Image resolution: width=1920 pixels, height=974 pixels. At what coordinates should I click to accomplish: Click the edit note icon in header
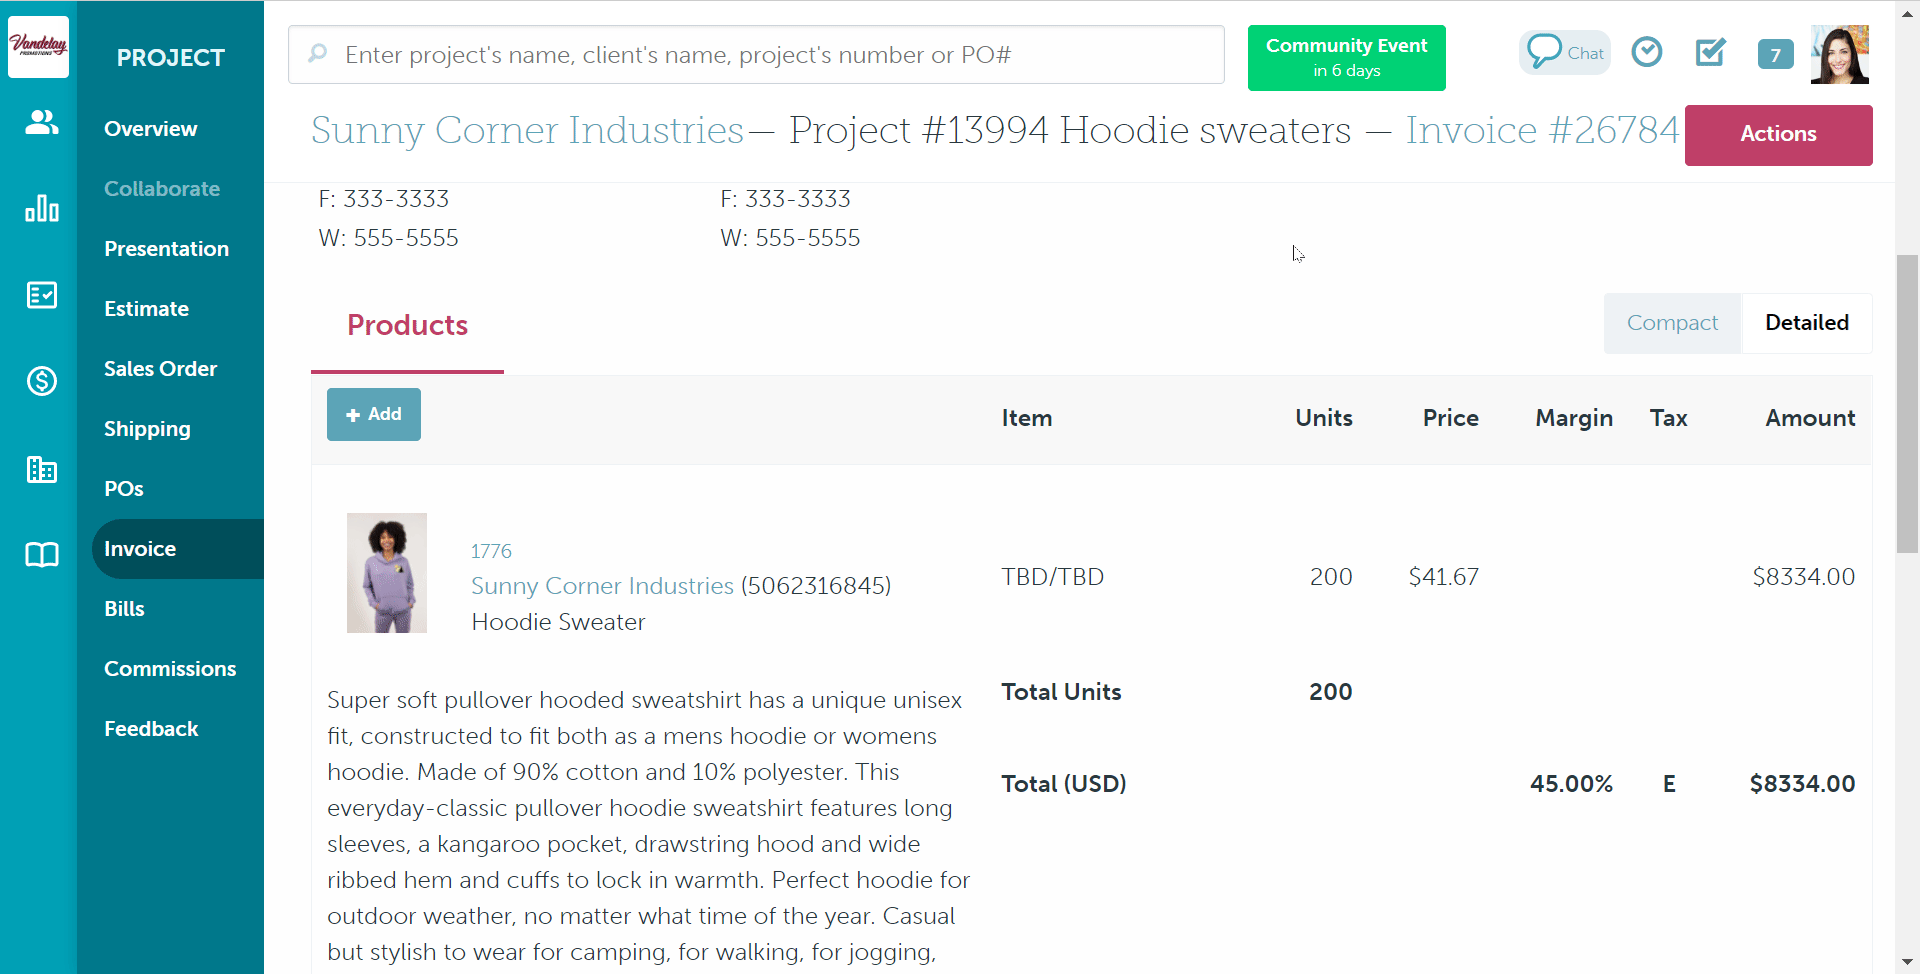click(1710, 52)
